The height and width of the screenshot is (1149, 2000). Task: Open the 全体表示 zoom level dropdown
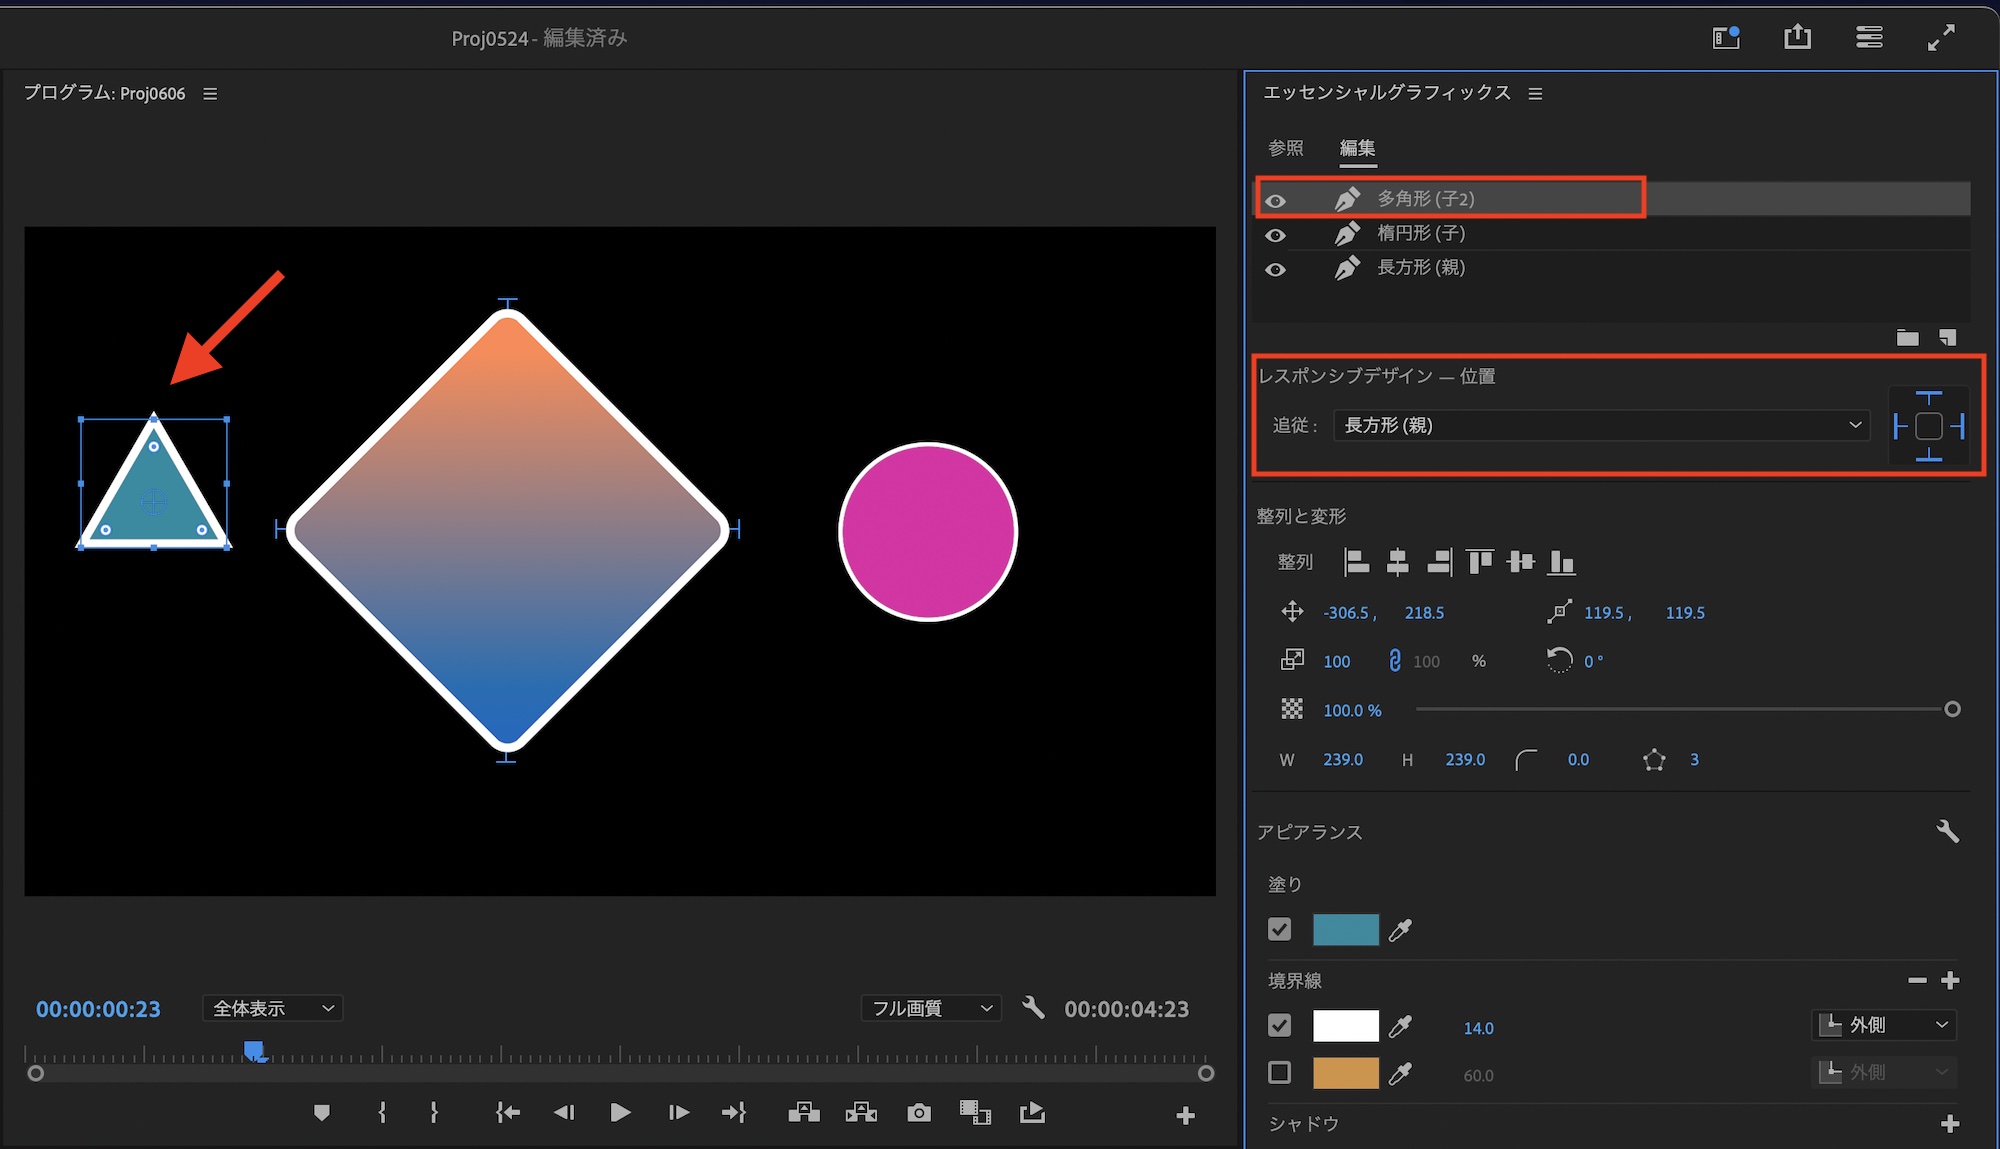coord(272,1008)
